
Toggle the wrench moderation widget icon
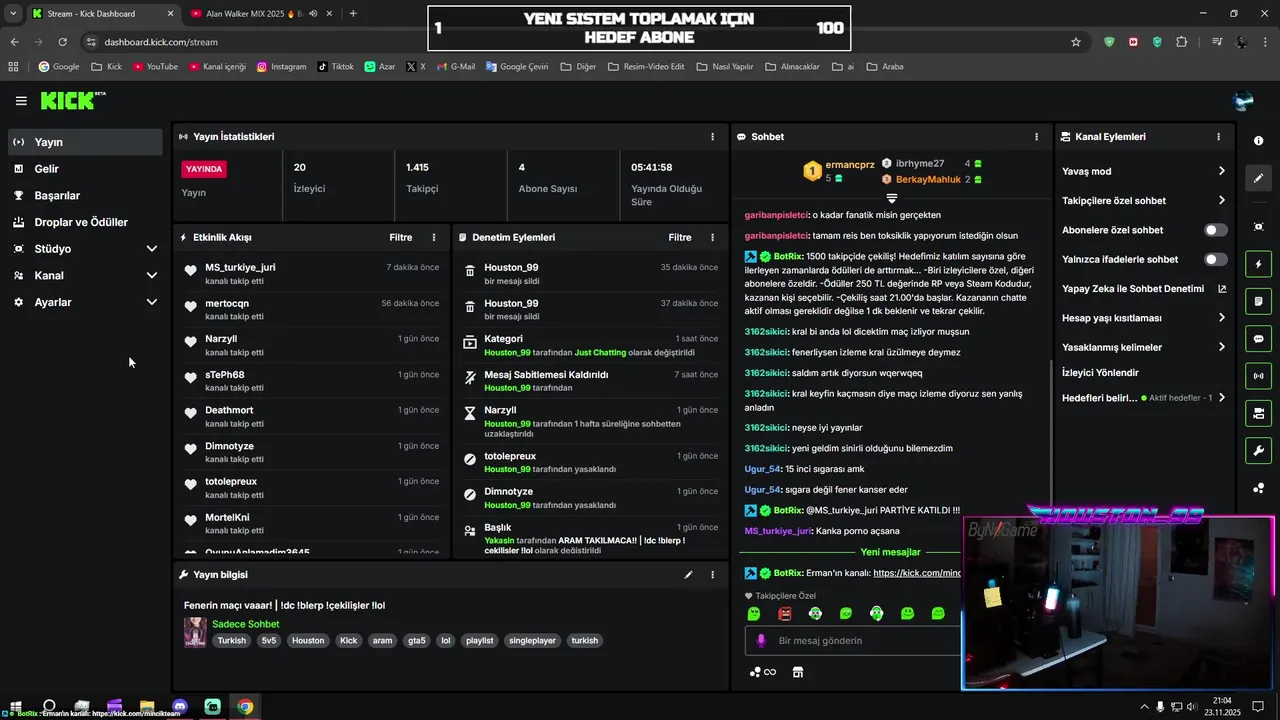click(1259, 450)
